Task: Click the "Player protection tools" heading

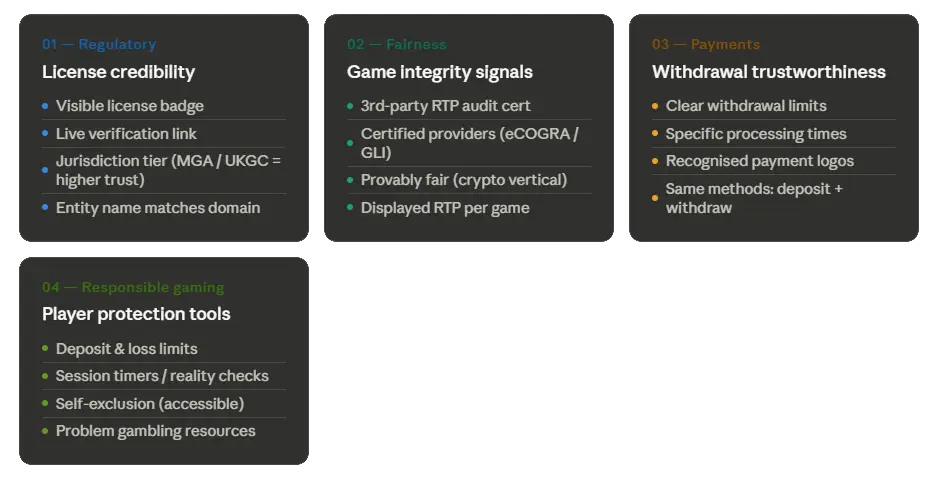Action: pos(136,314)
